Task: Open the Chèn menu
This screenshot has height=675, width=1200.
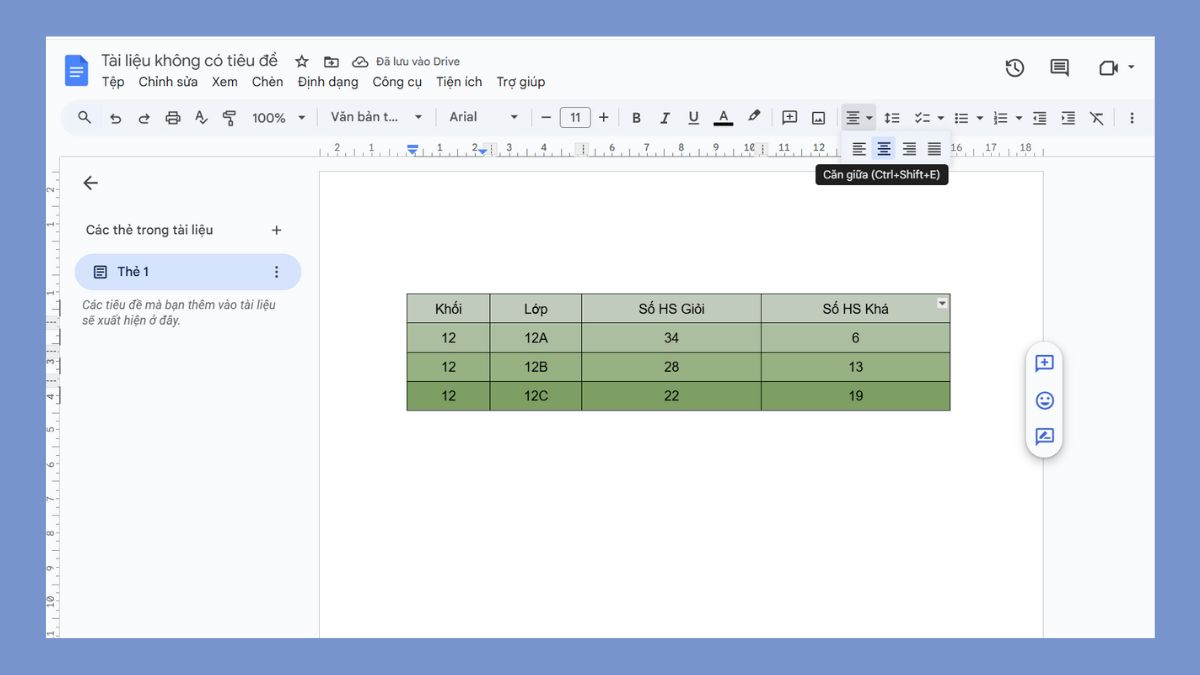Action: click(x=267, y=82)
